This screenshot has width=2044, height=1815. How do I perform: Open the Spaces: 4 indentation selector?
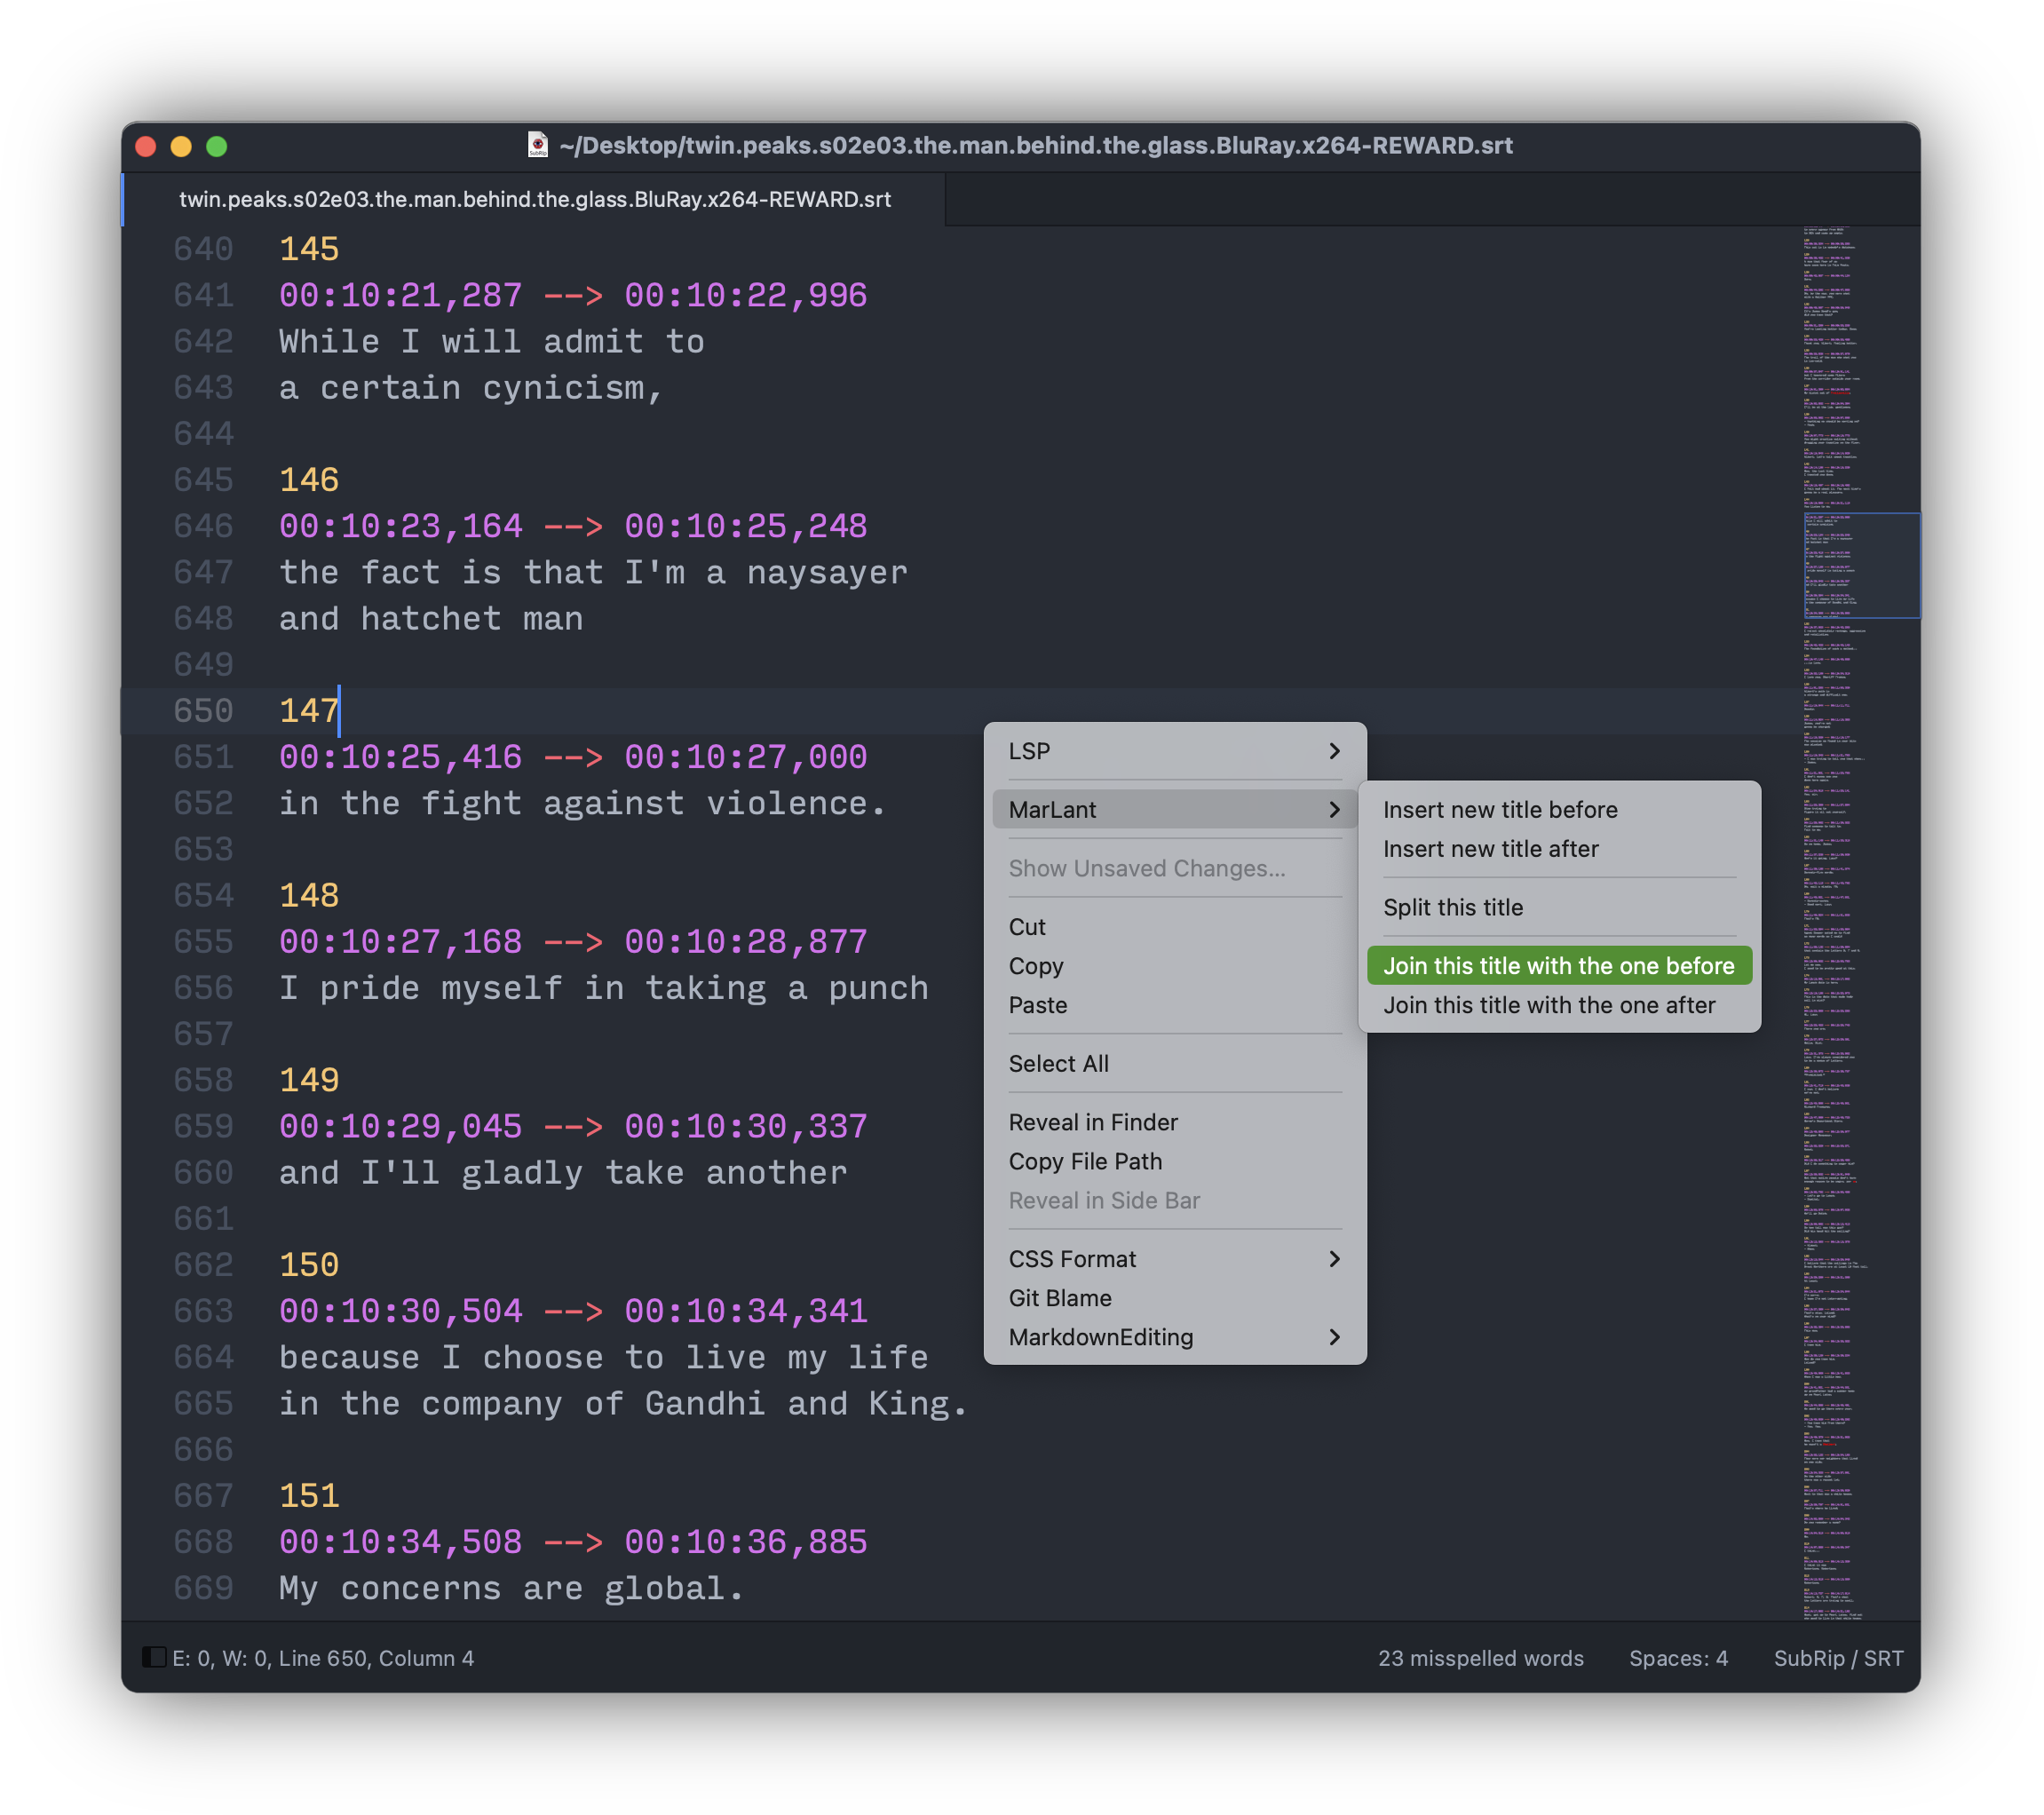click(1677, 1658)
